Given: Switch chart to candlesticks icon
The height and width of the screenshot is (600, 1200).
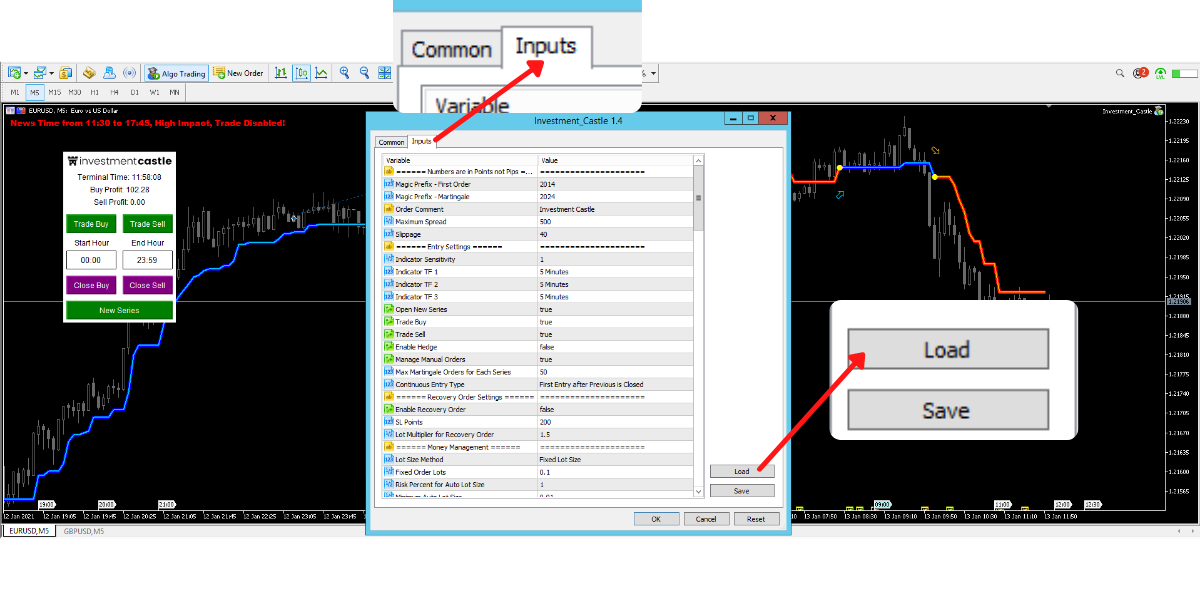Looking at the screenshot, I should tap(302, 73).
